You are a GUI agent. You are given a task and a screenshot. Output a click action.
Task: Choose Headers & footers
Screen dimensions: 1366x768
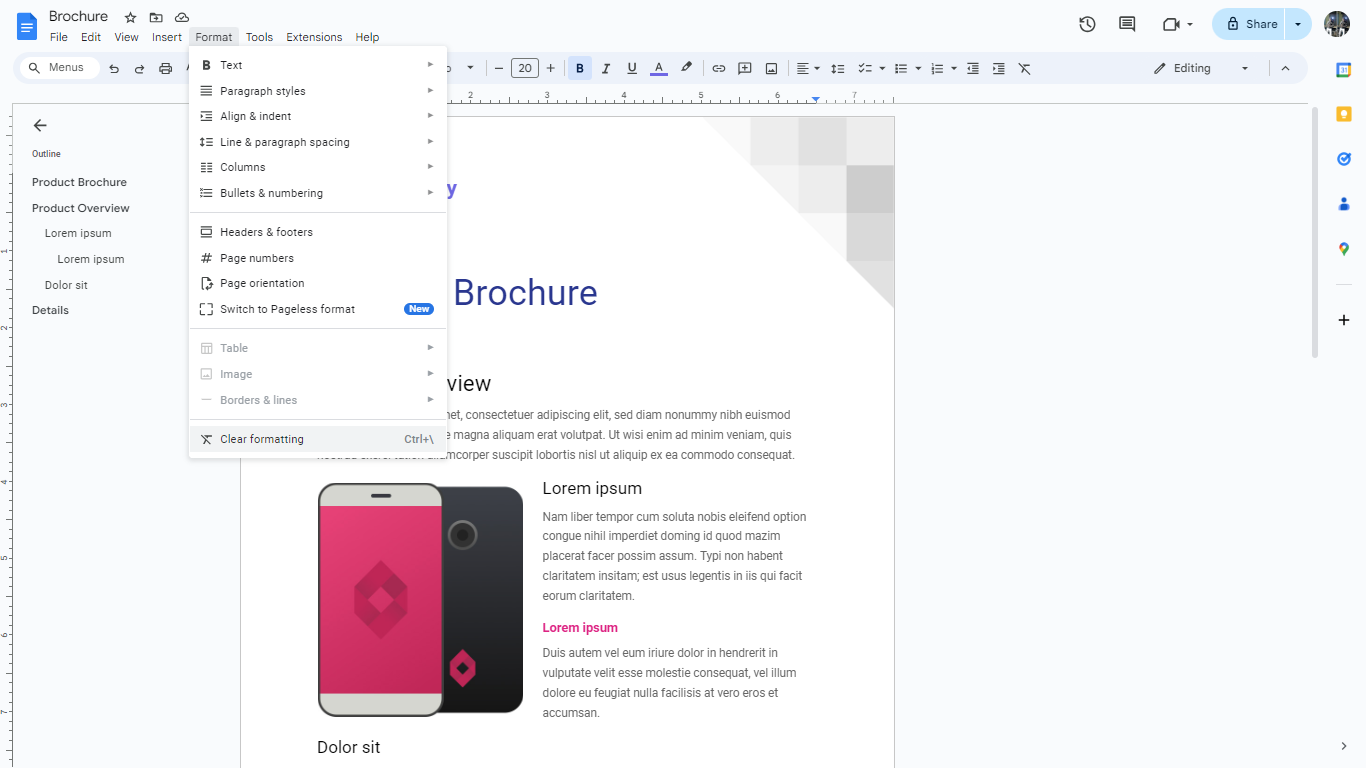coord(318,232)
